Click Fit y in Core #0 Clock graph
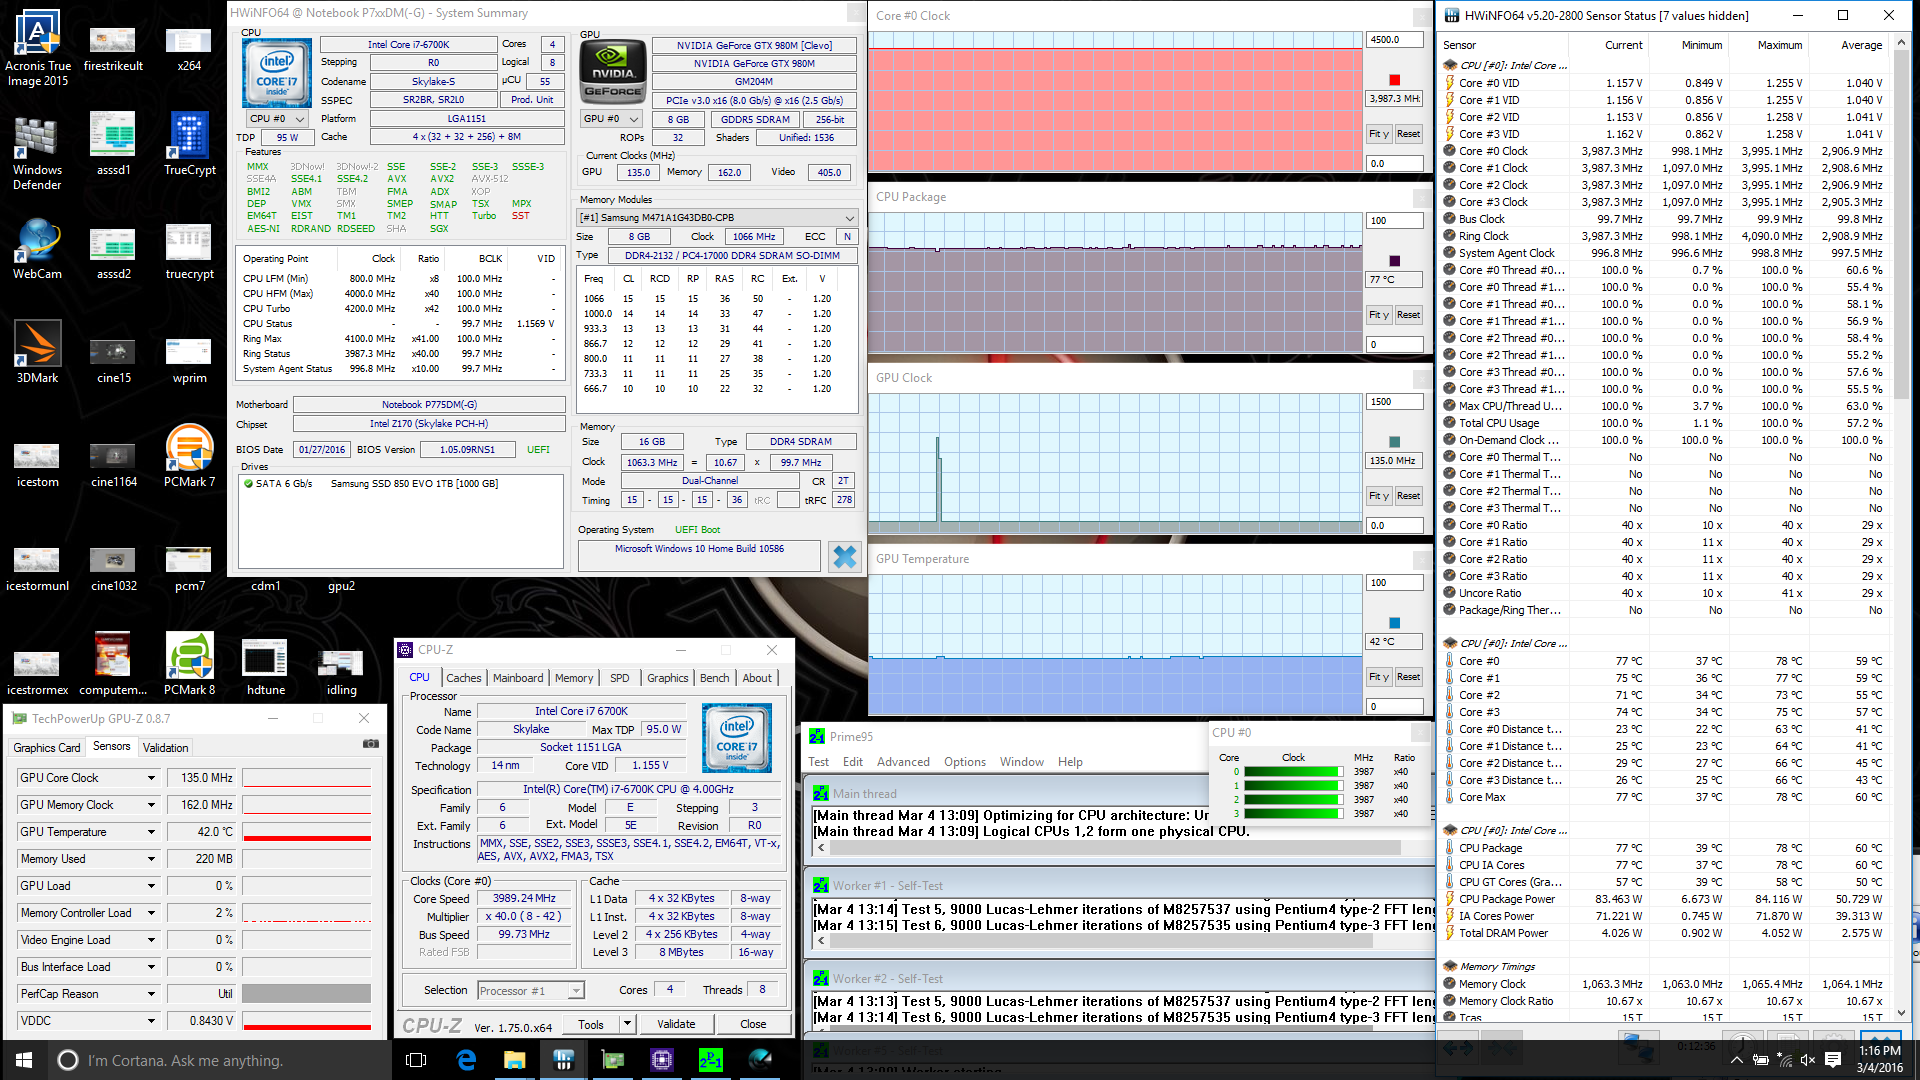 tap(1379, 134)
